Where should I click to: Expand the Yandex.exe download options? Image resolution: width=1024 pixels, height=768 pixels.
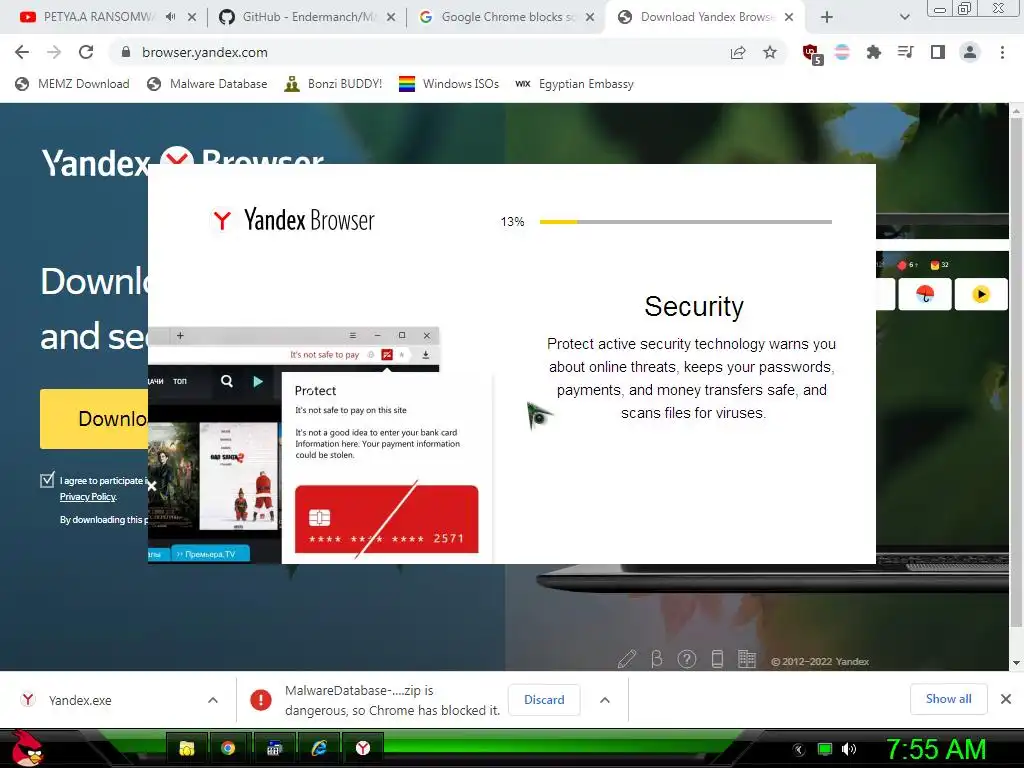pos(213,700)
